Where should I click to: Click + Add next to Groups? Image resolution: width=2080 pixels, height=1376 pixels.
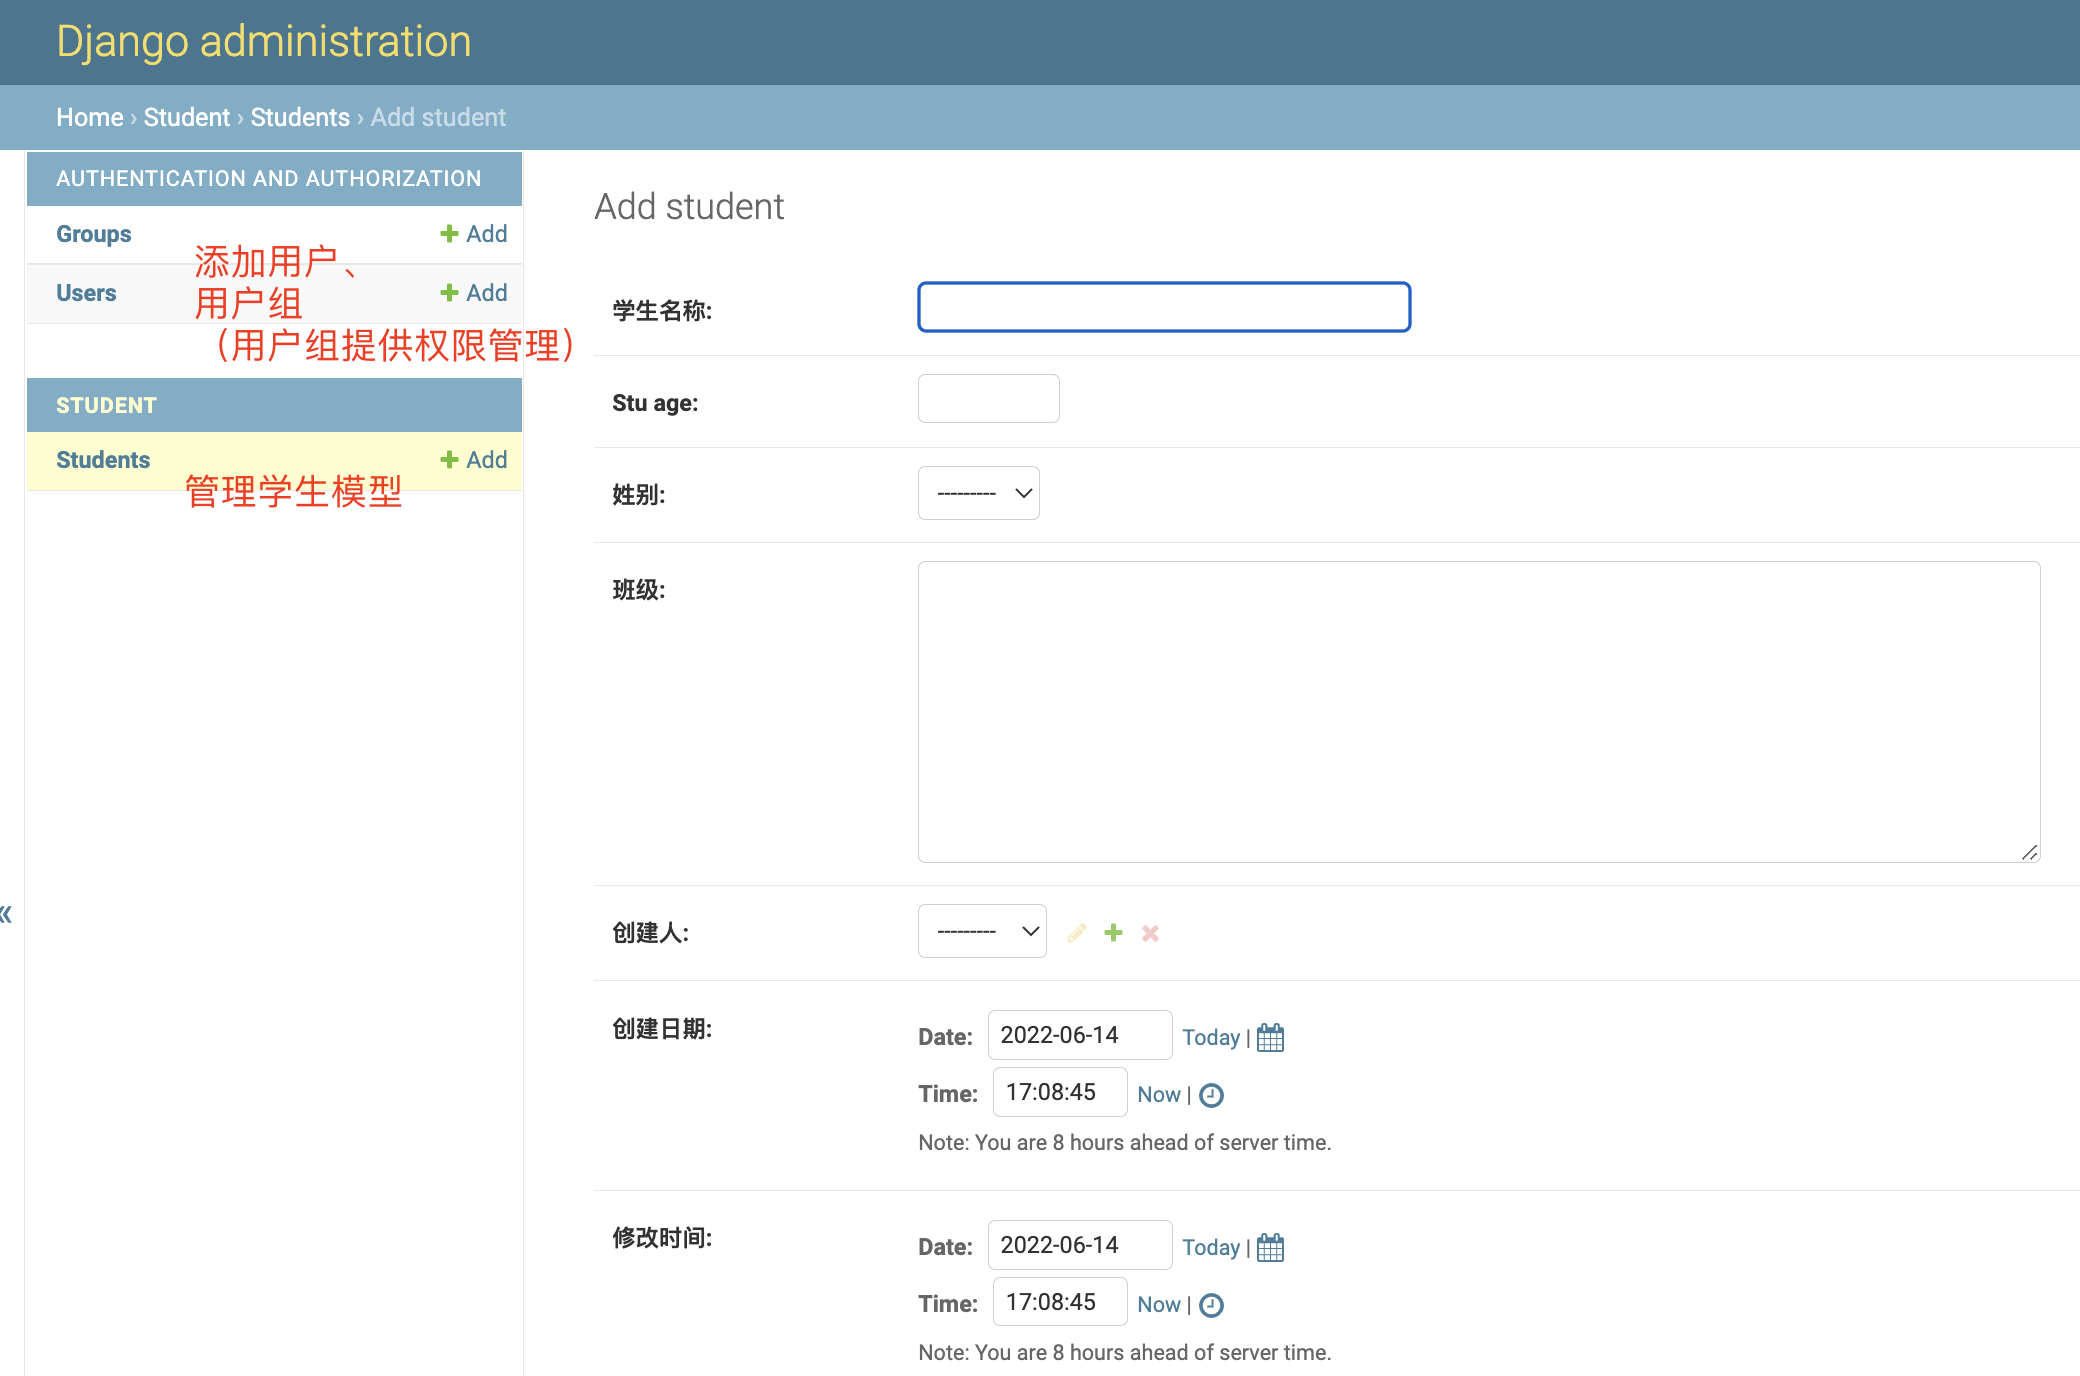472,233
